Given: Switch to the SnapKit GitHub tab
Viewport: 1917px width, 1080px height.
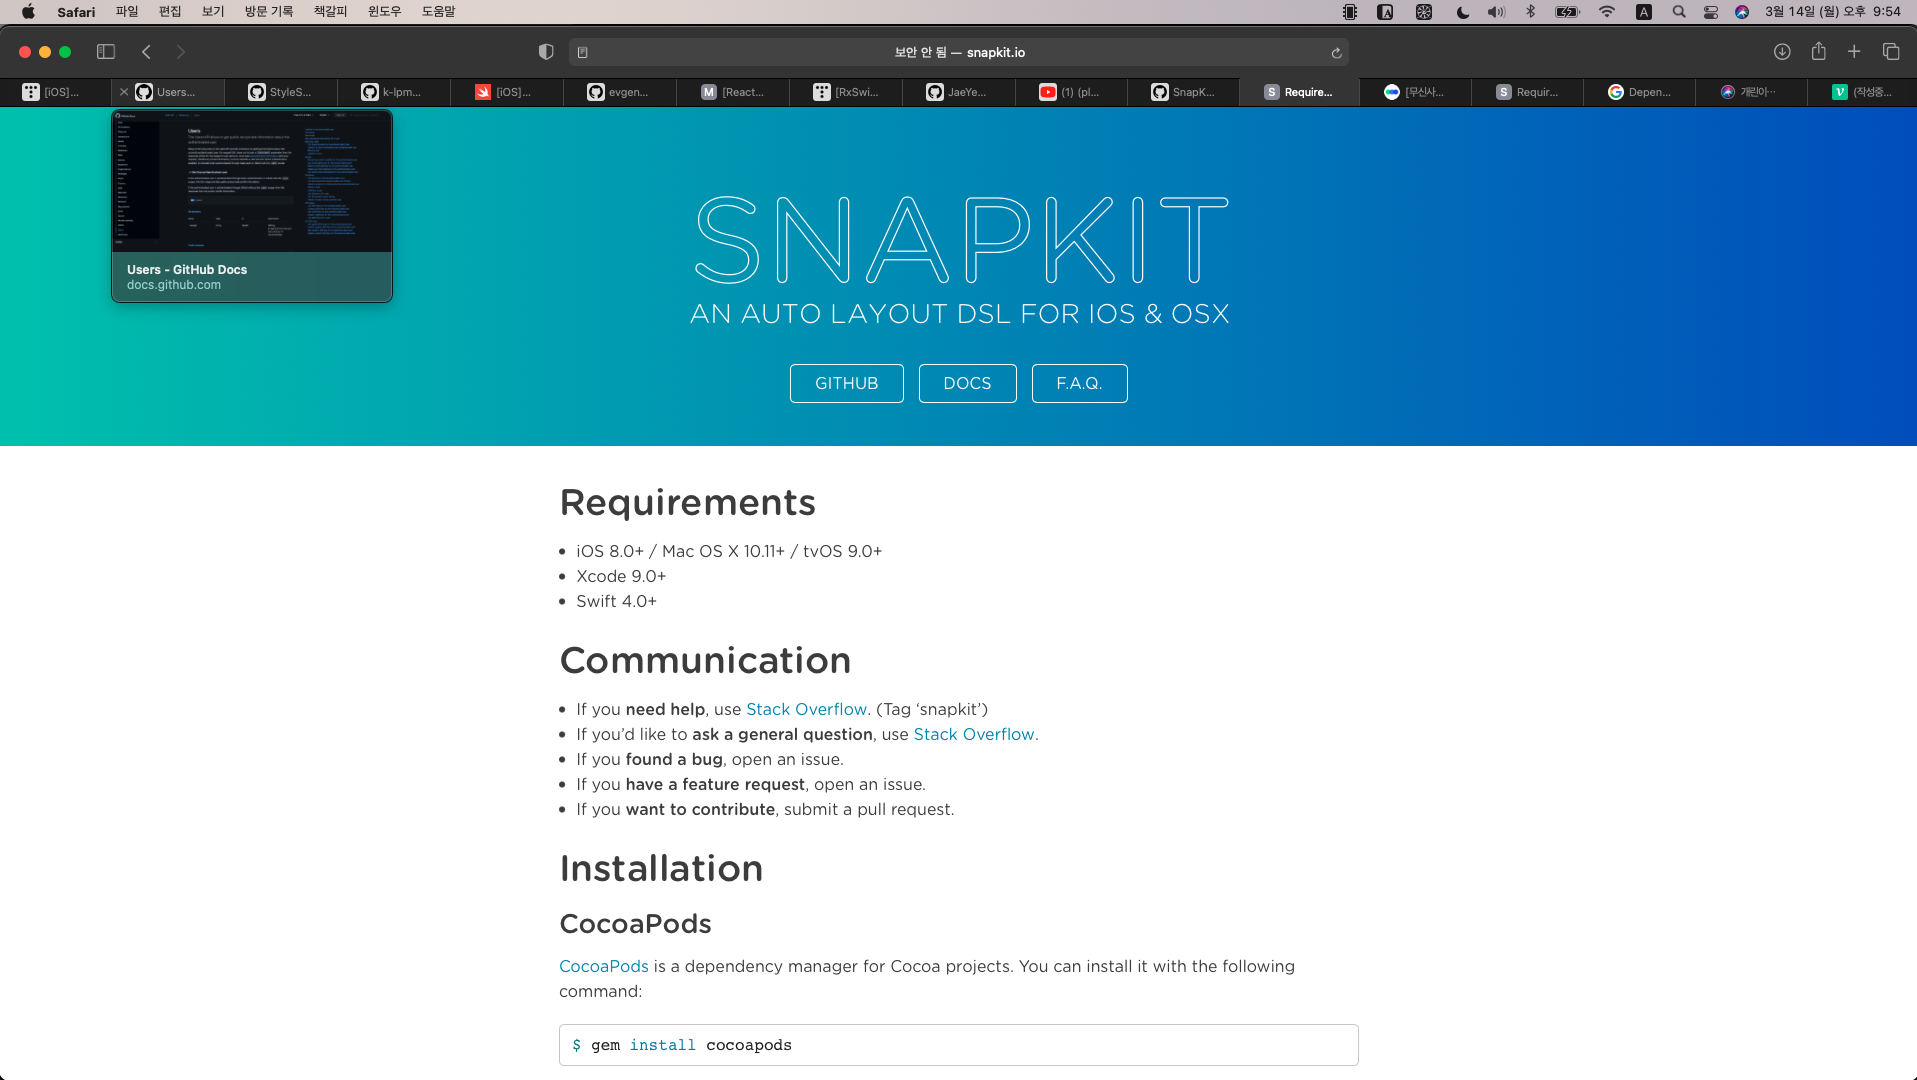Looking at the screenshot, I should click(x=1186, y=92).
